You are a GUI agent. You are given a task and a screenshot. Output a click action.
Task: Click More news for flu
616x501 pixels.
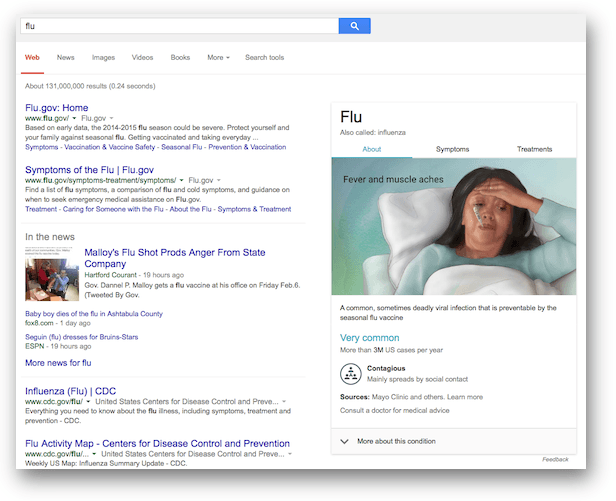58,363
